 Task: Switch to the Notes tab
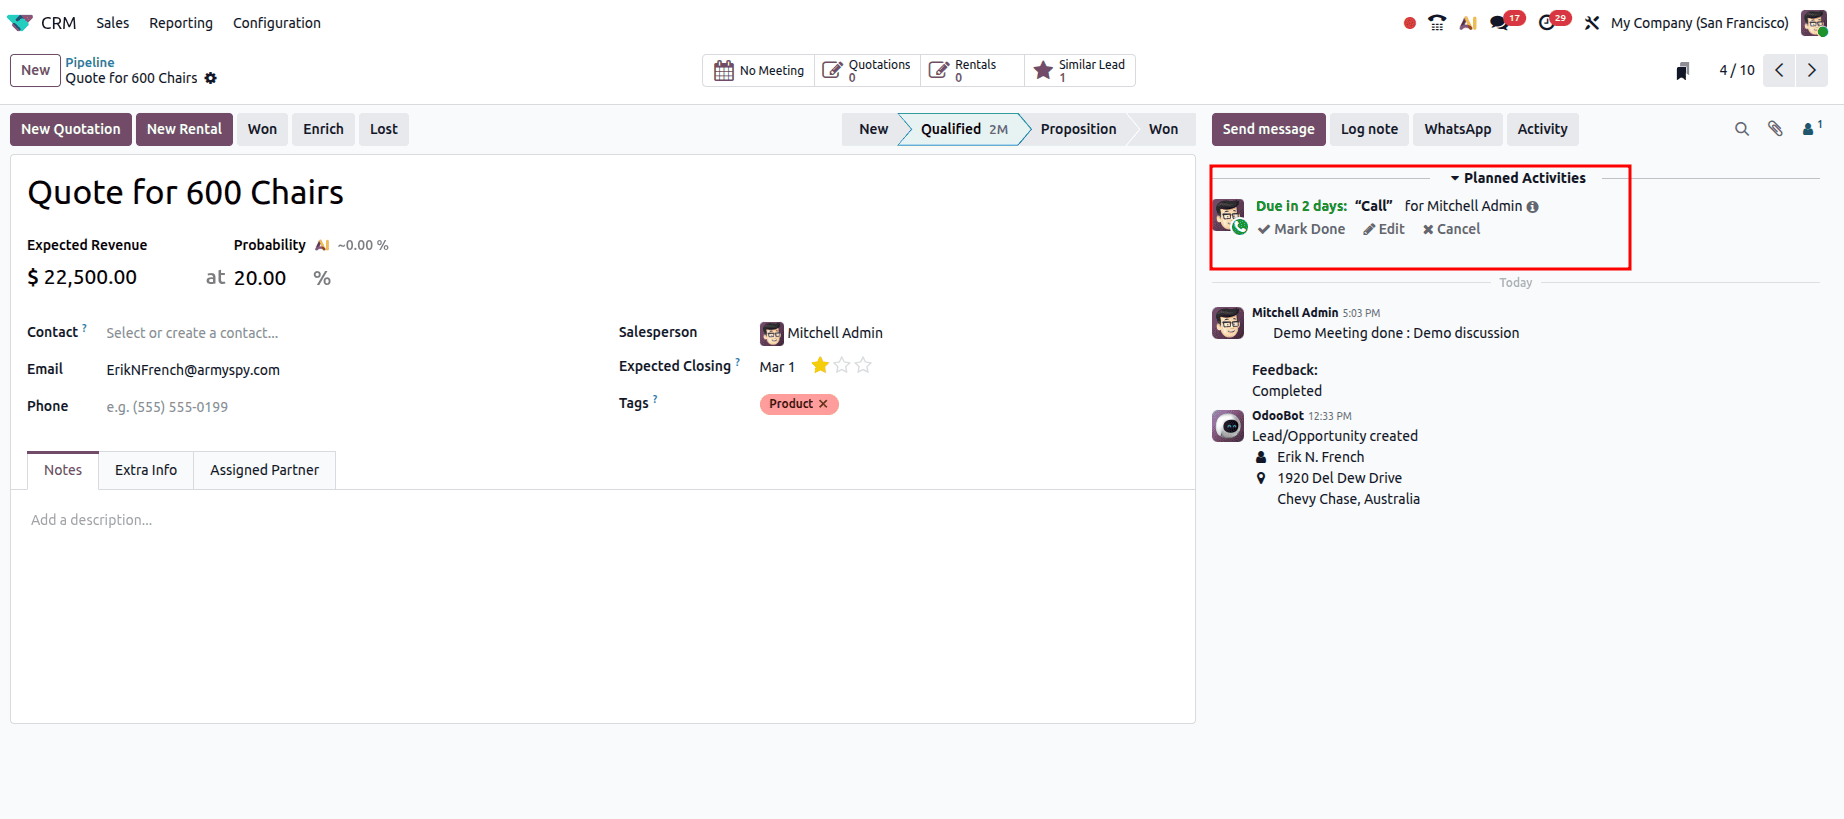(63, 470)
